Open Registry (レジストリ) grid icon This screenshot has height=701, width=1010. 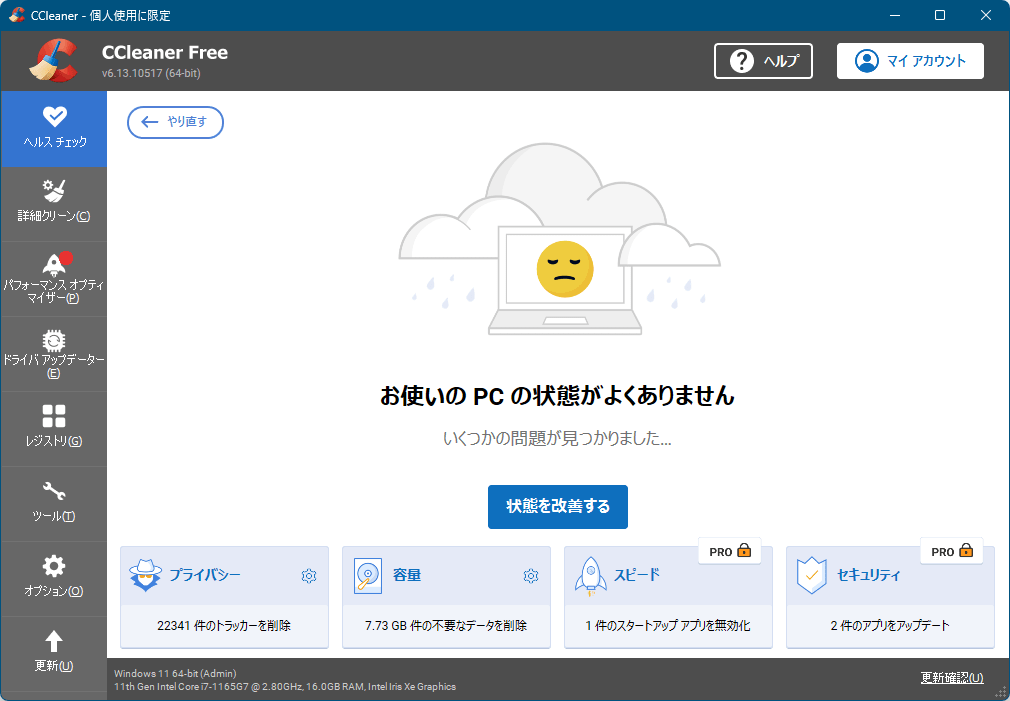click(54, 416)
